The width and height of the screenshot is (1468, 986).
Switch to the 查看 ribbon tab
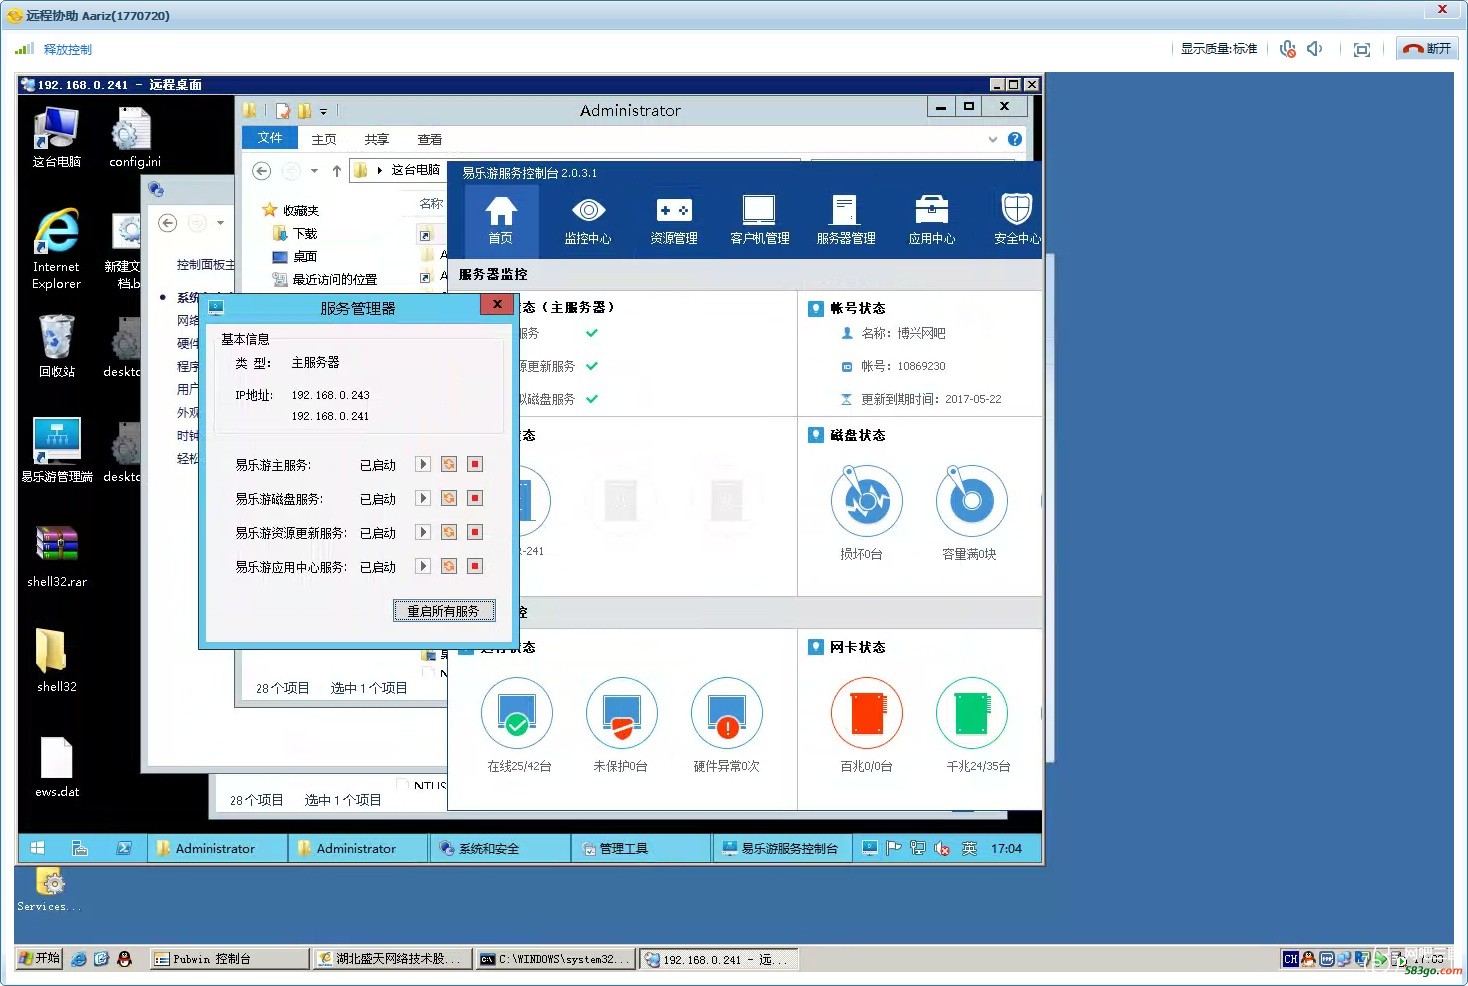click(x=430, y=139)
